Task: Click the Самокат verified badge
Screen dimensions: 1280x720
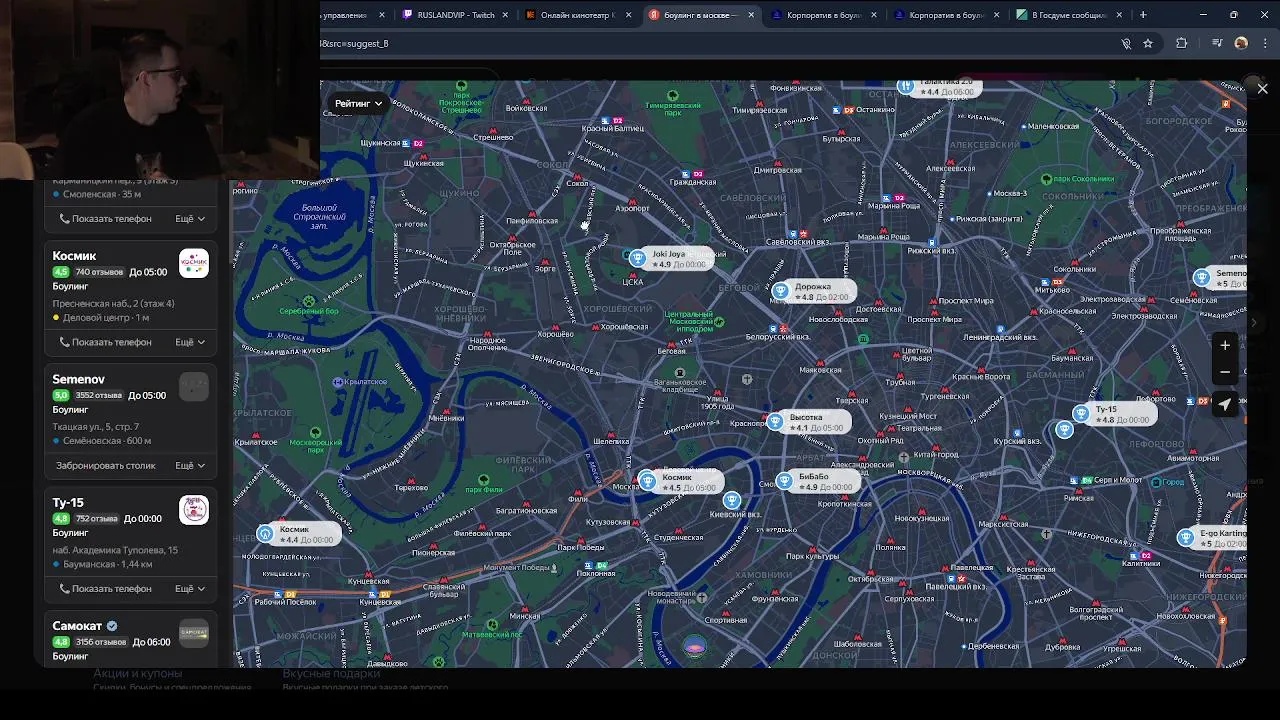Action: pos(112,626)
